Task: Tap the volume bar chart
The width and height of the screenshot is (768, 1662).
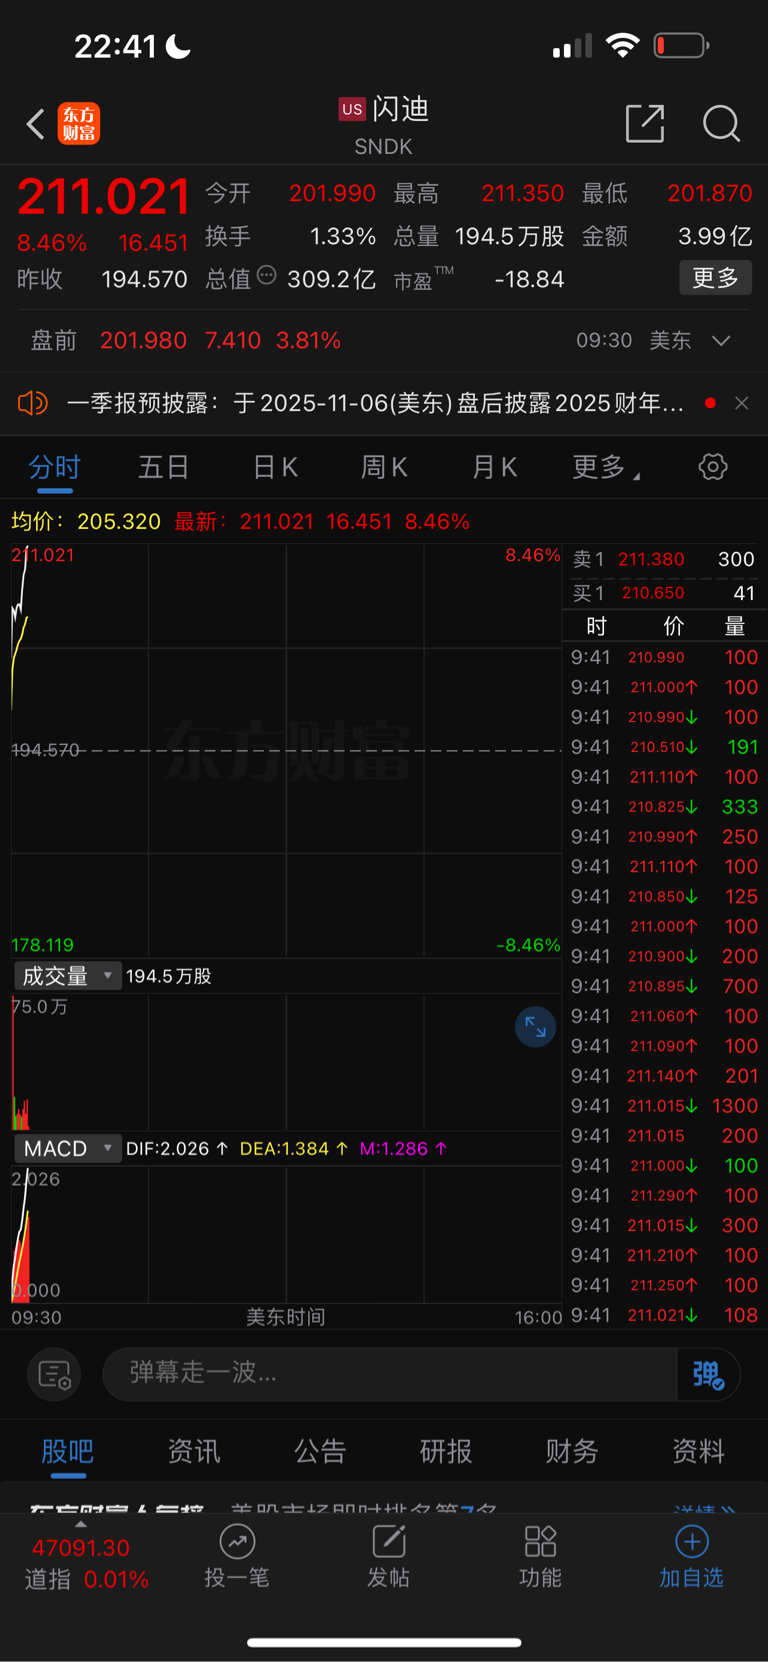Action: pyautogui.click(x=286, y=1061)
